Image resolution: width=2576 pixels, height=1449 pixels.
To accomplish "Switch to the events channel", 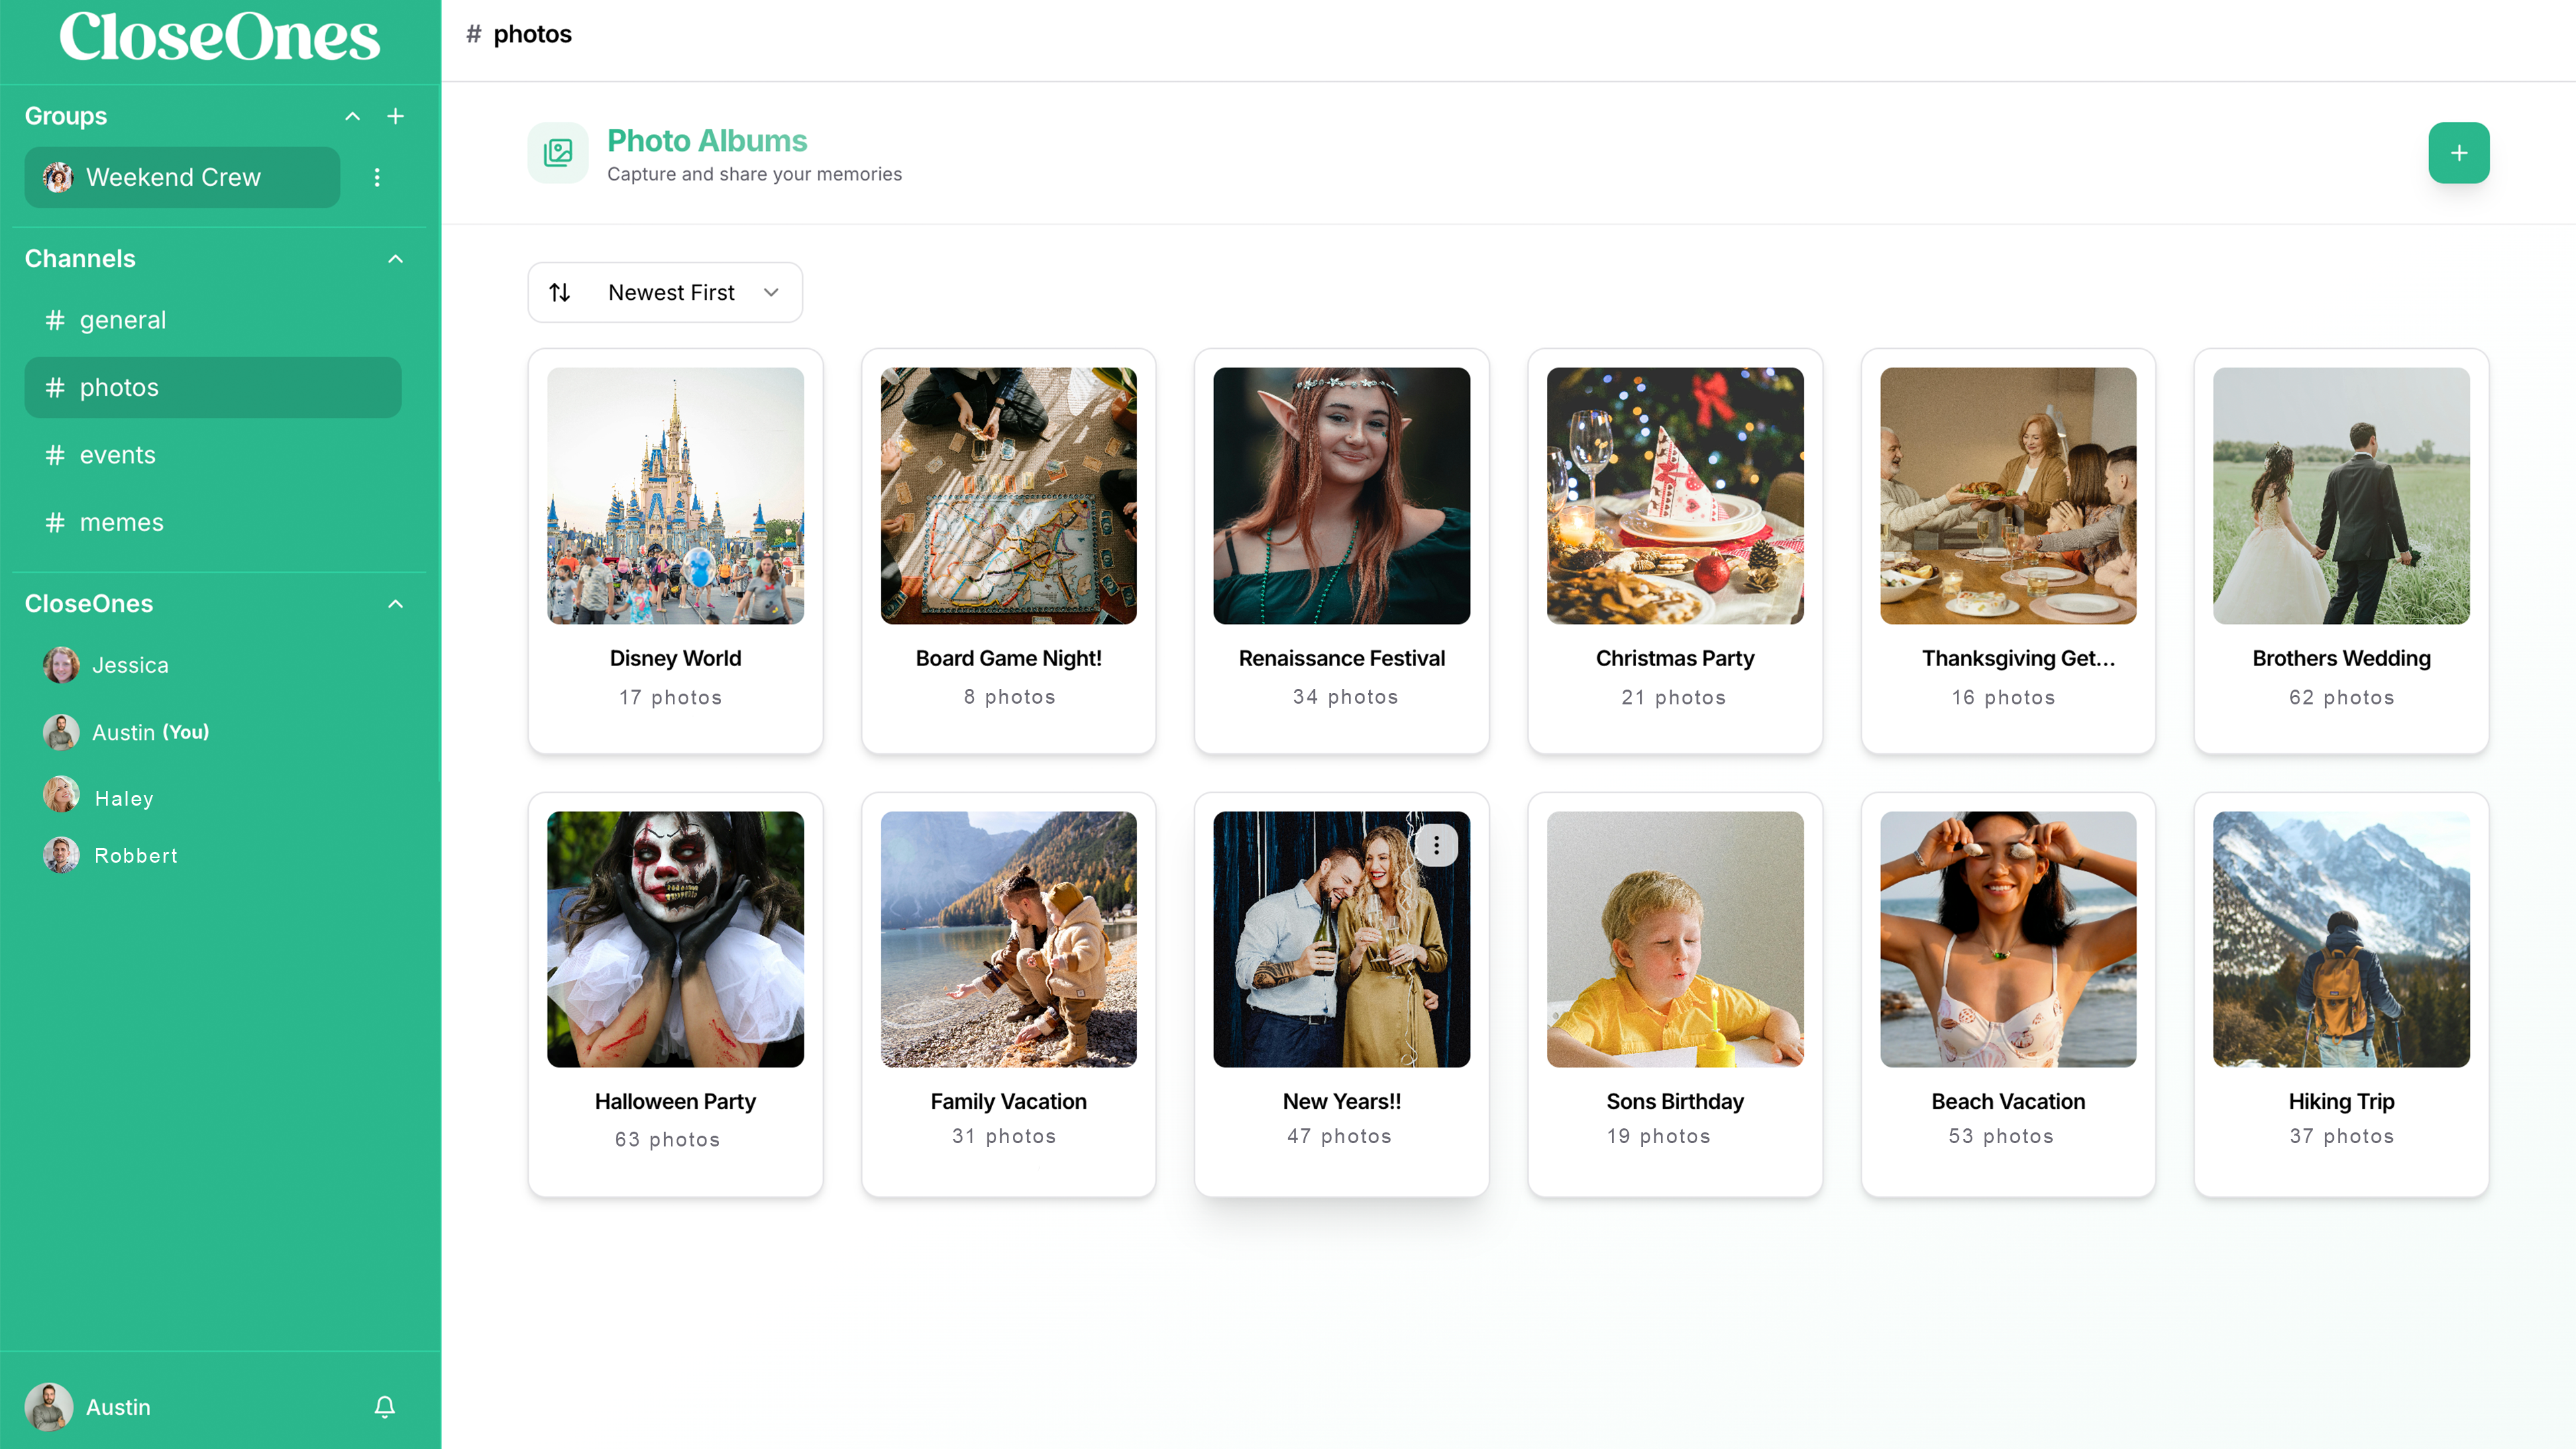I will point(117,455).
